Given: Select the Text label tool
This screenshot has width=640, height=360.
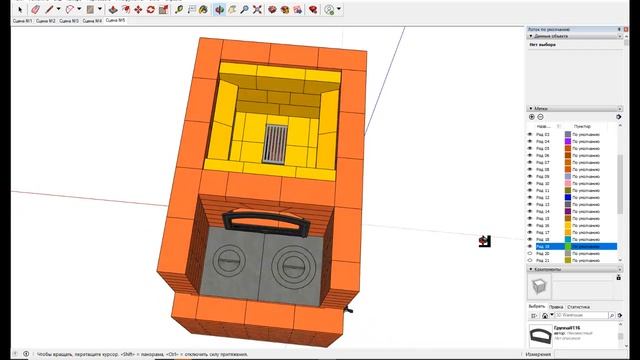Looking at the screenshot, I should click(x=191, y=9).
